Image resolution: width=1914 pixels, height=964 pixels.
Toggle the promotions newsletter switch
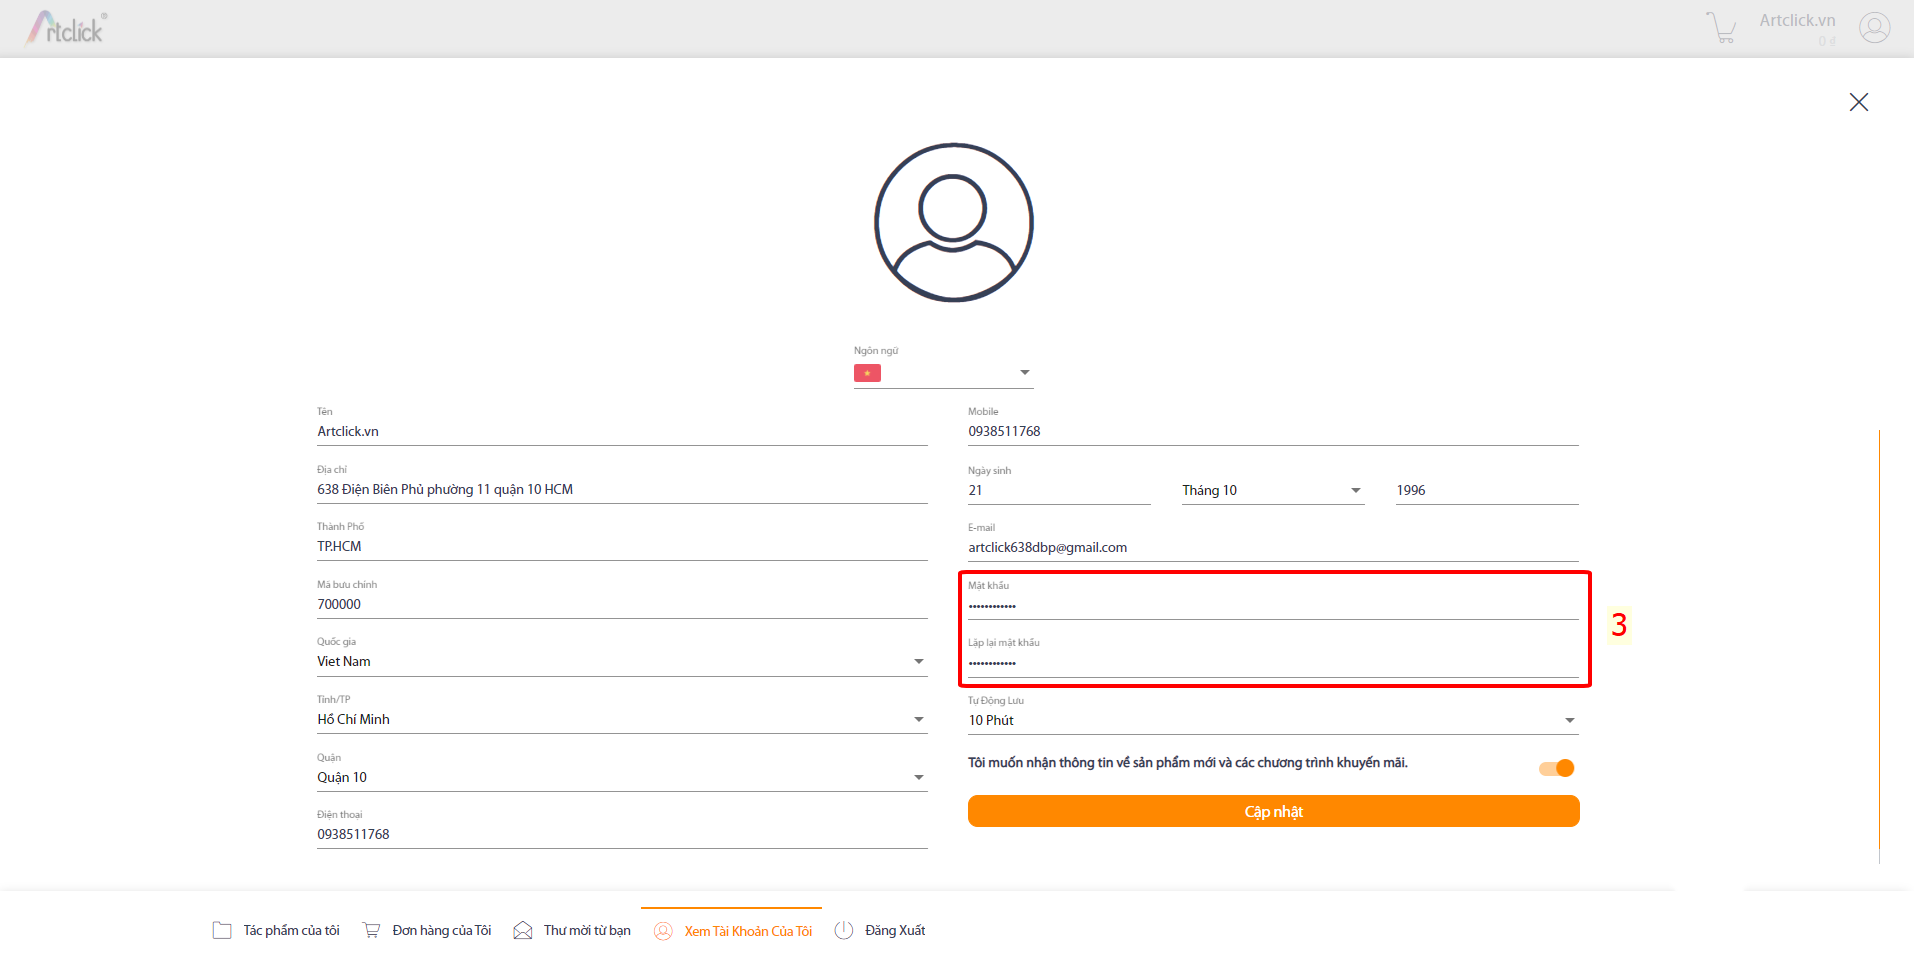coord(1557,768)
